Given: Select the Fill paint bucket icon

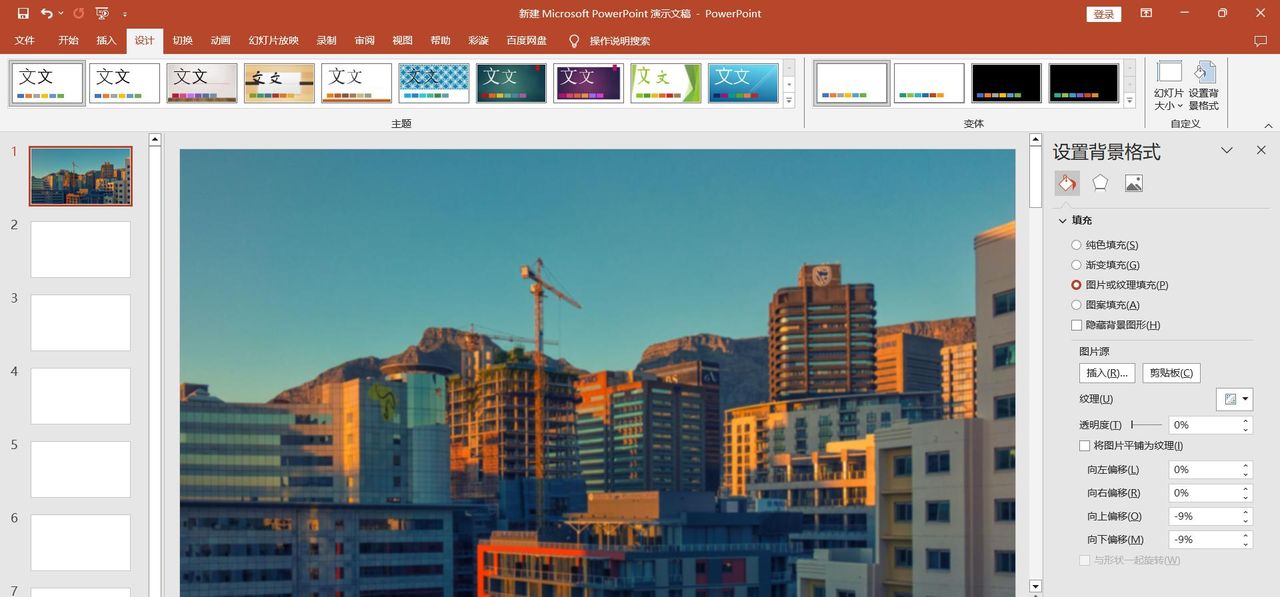Looking at the screenshot, I should (1067, 183).
